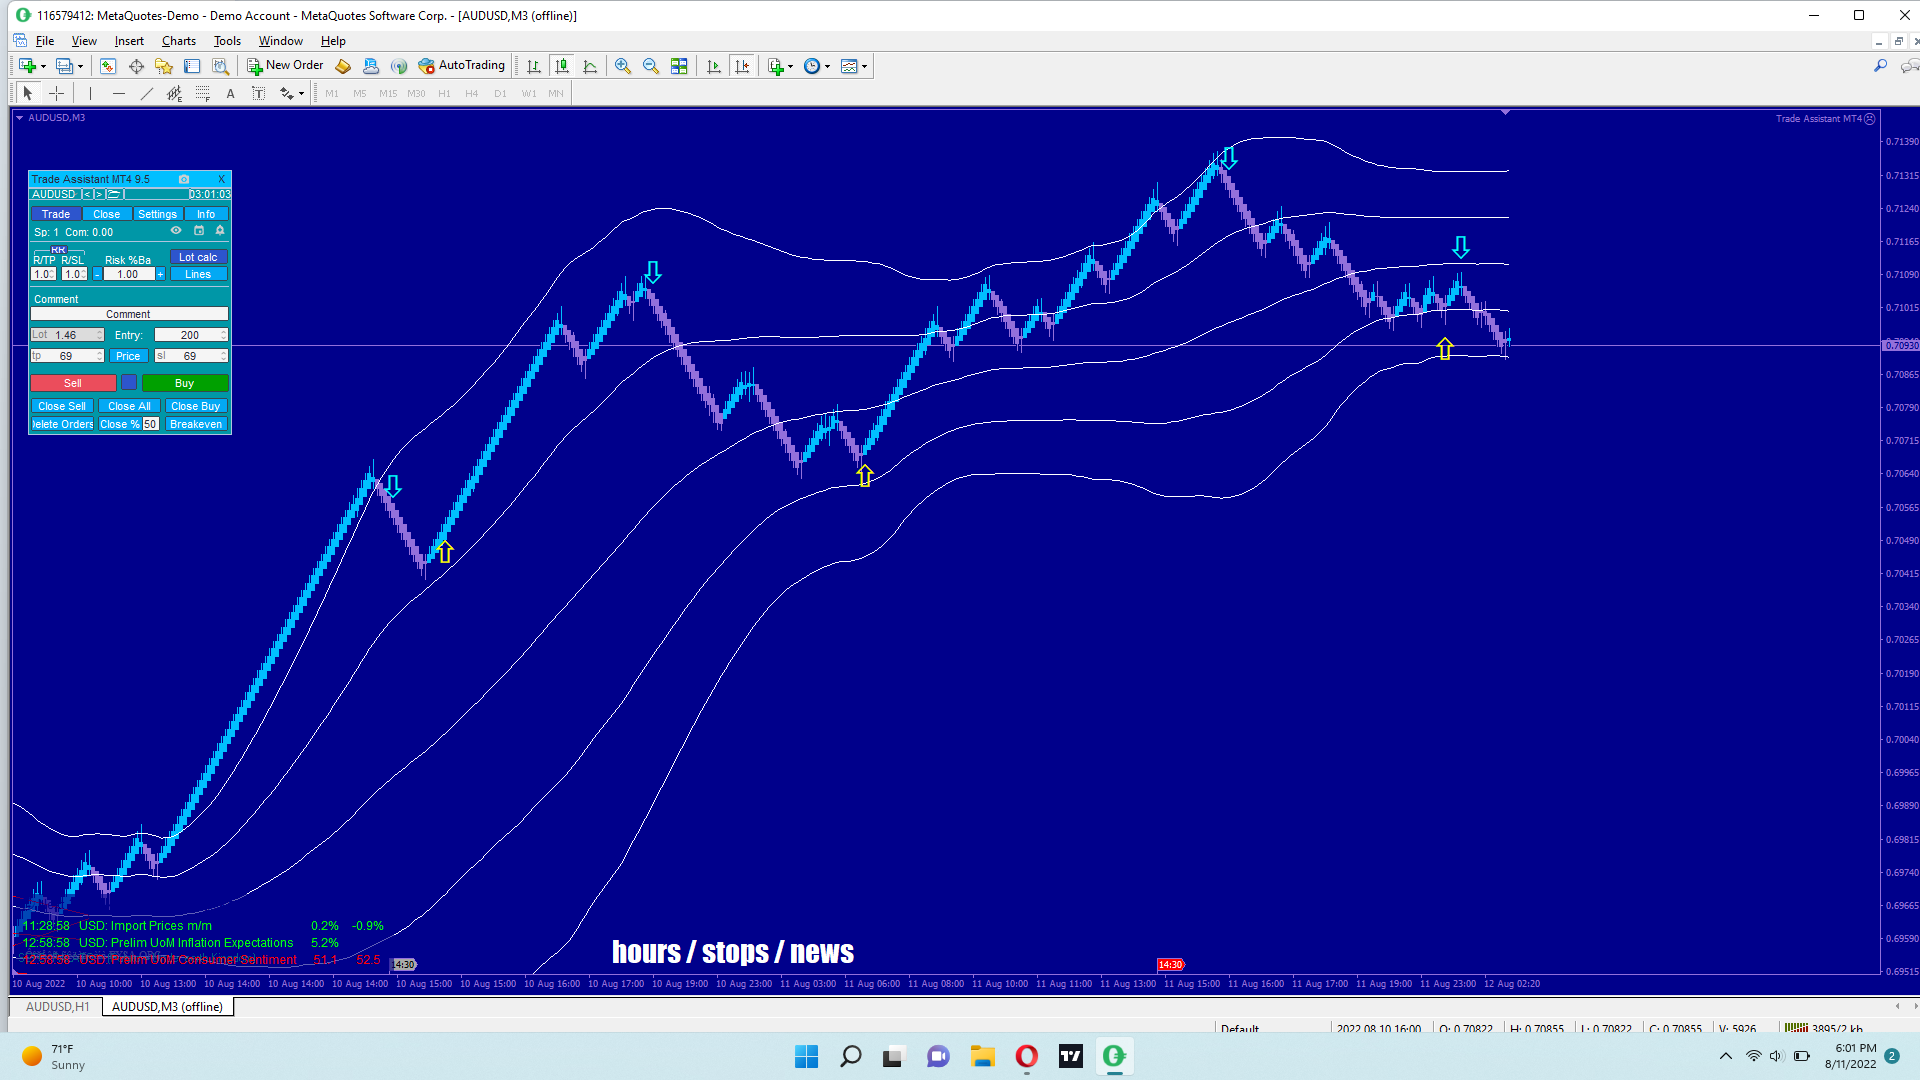Viewport: 1920px width, 1080px height.
Task: Open the Trade Assistant calendar icon
Action: click(x=198, y=231)
